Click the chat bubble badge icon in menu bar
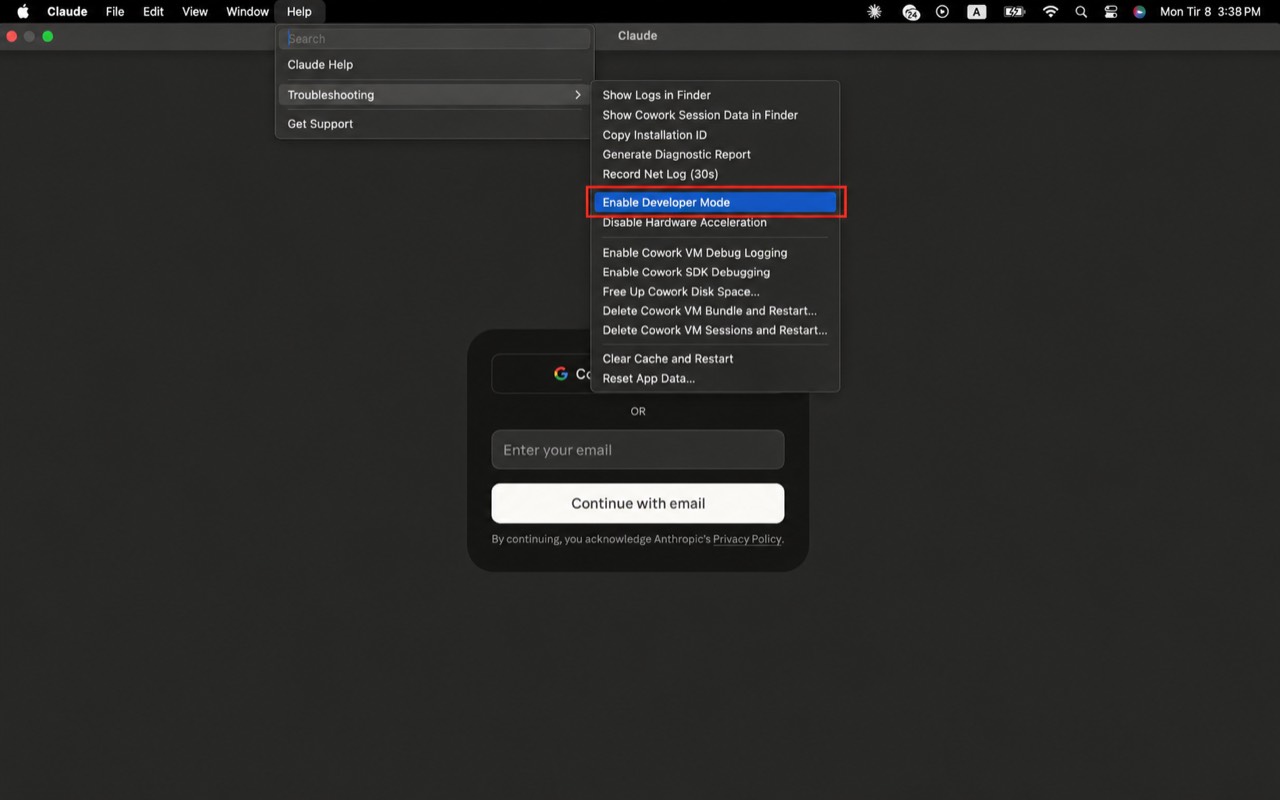This screenshot has width=1280, height=800. coord(910,12)
